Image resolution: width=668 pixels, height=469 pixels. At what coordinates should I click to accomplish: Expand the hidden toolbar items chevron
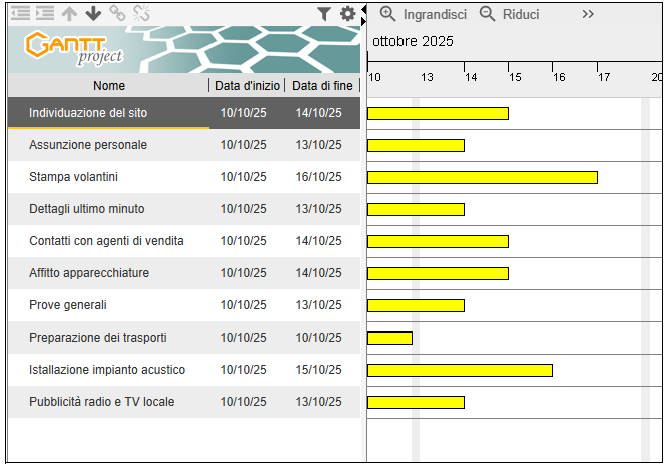click(x=588, y=14)
